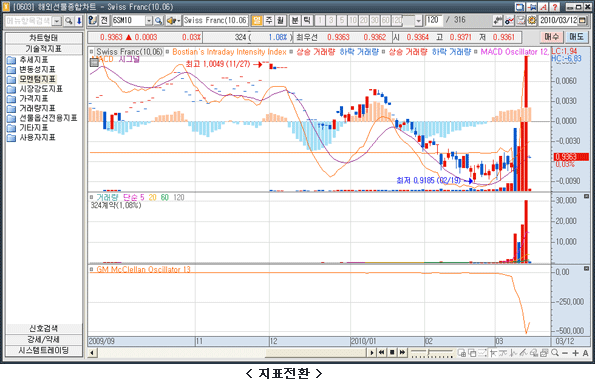Image resolution: width=595 pixels, height=384 pixels.
Task: Open chart settings gear icon
Action: pos(532,20)
